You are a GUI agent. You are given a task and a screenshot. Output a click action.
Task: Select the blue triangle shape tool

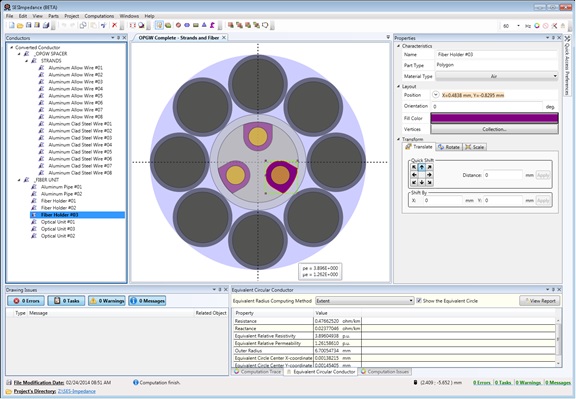[x=204, y=25]
